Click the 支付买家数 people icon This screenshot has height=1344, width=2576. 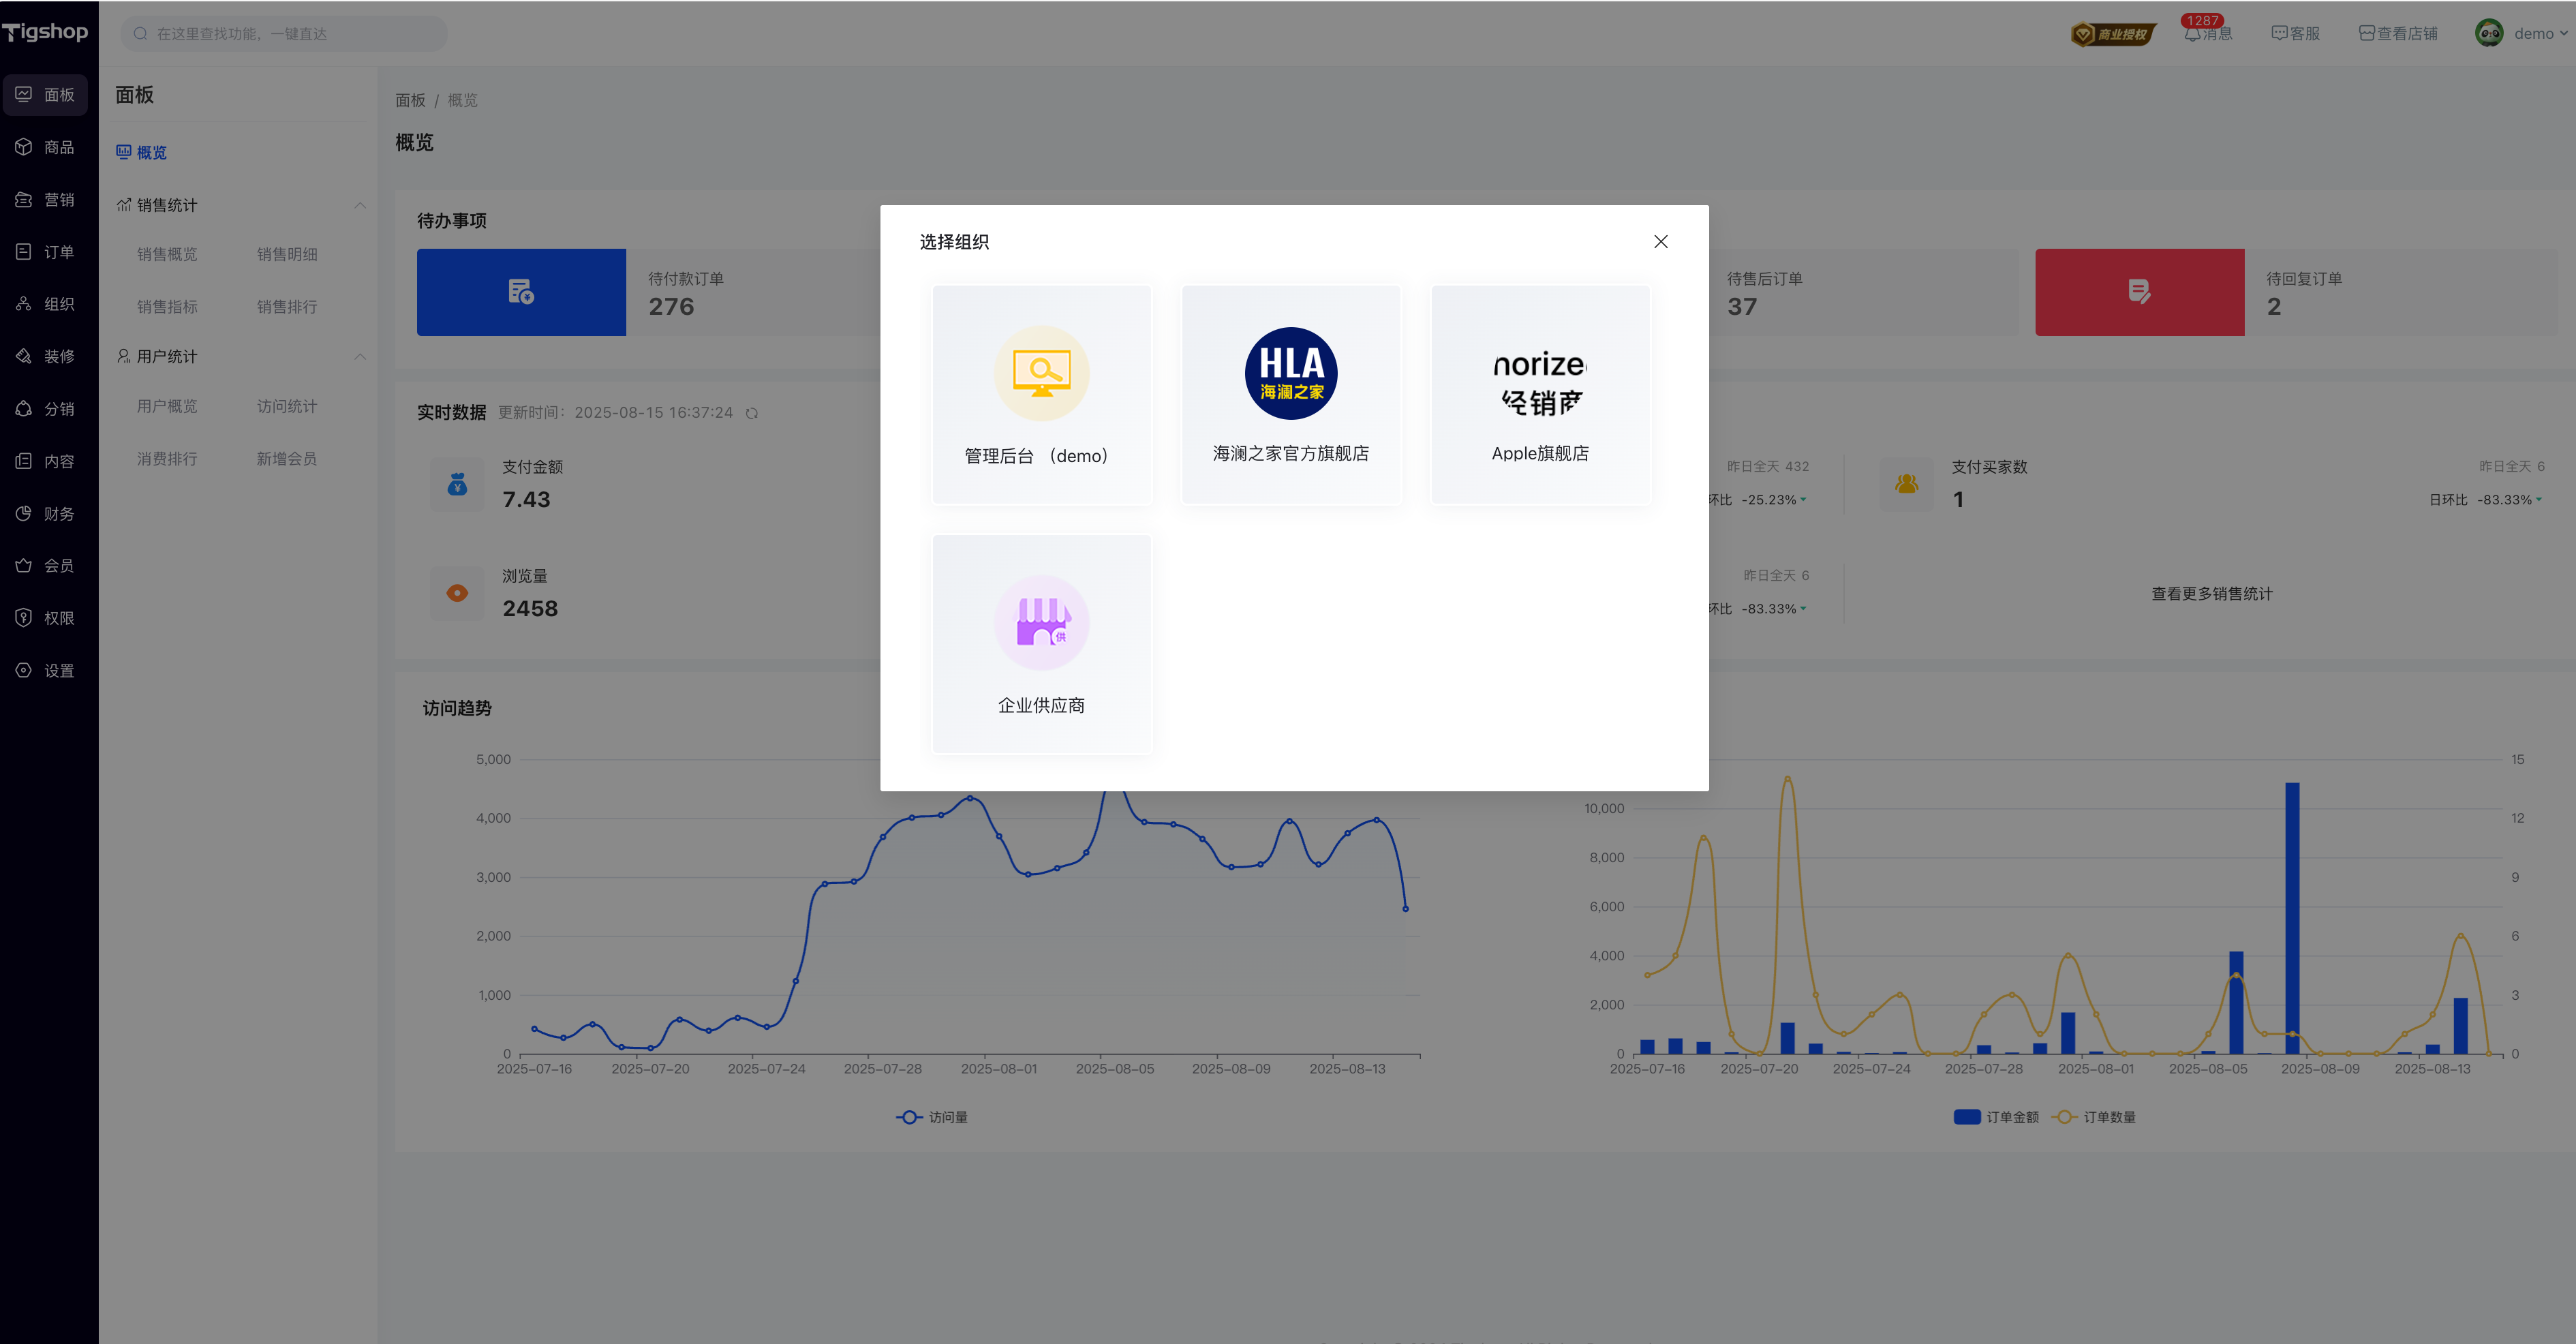[1907, 484]
